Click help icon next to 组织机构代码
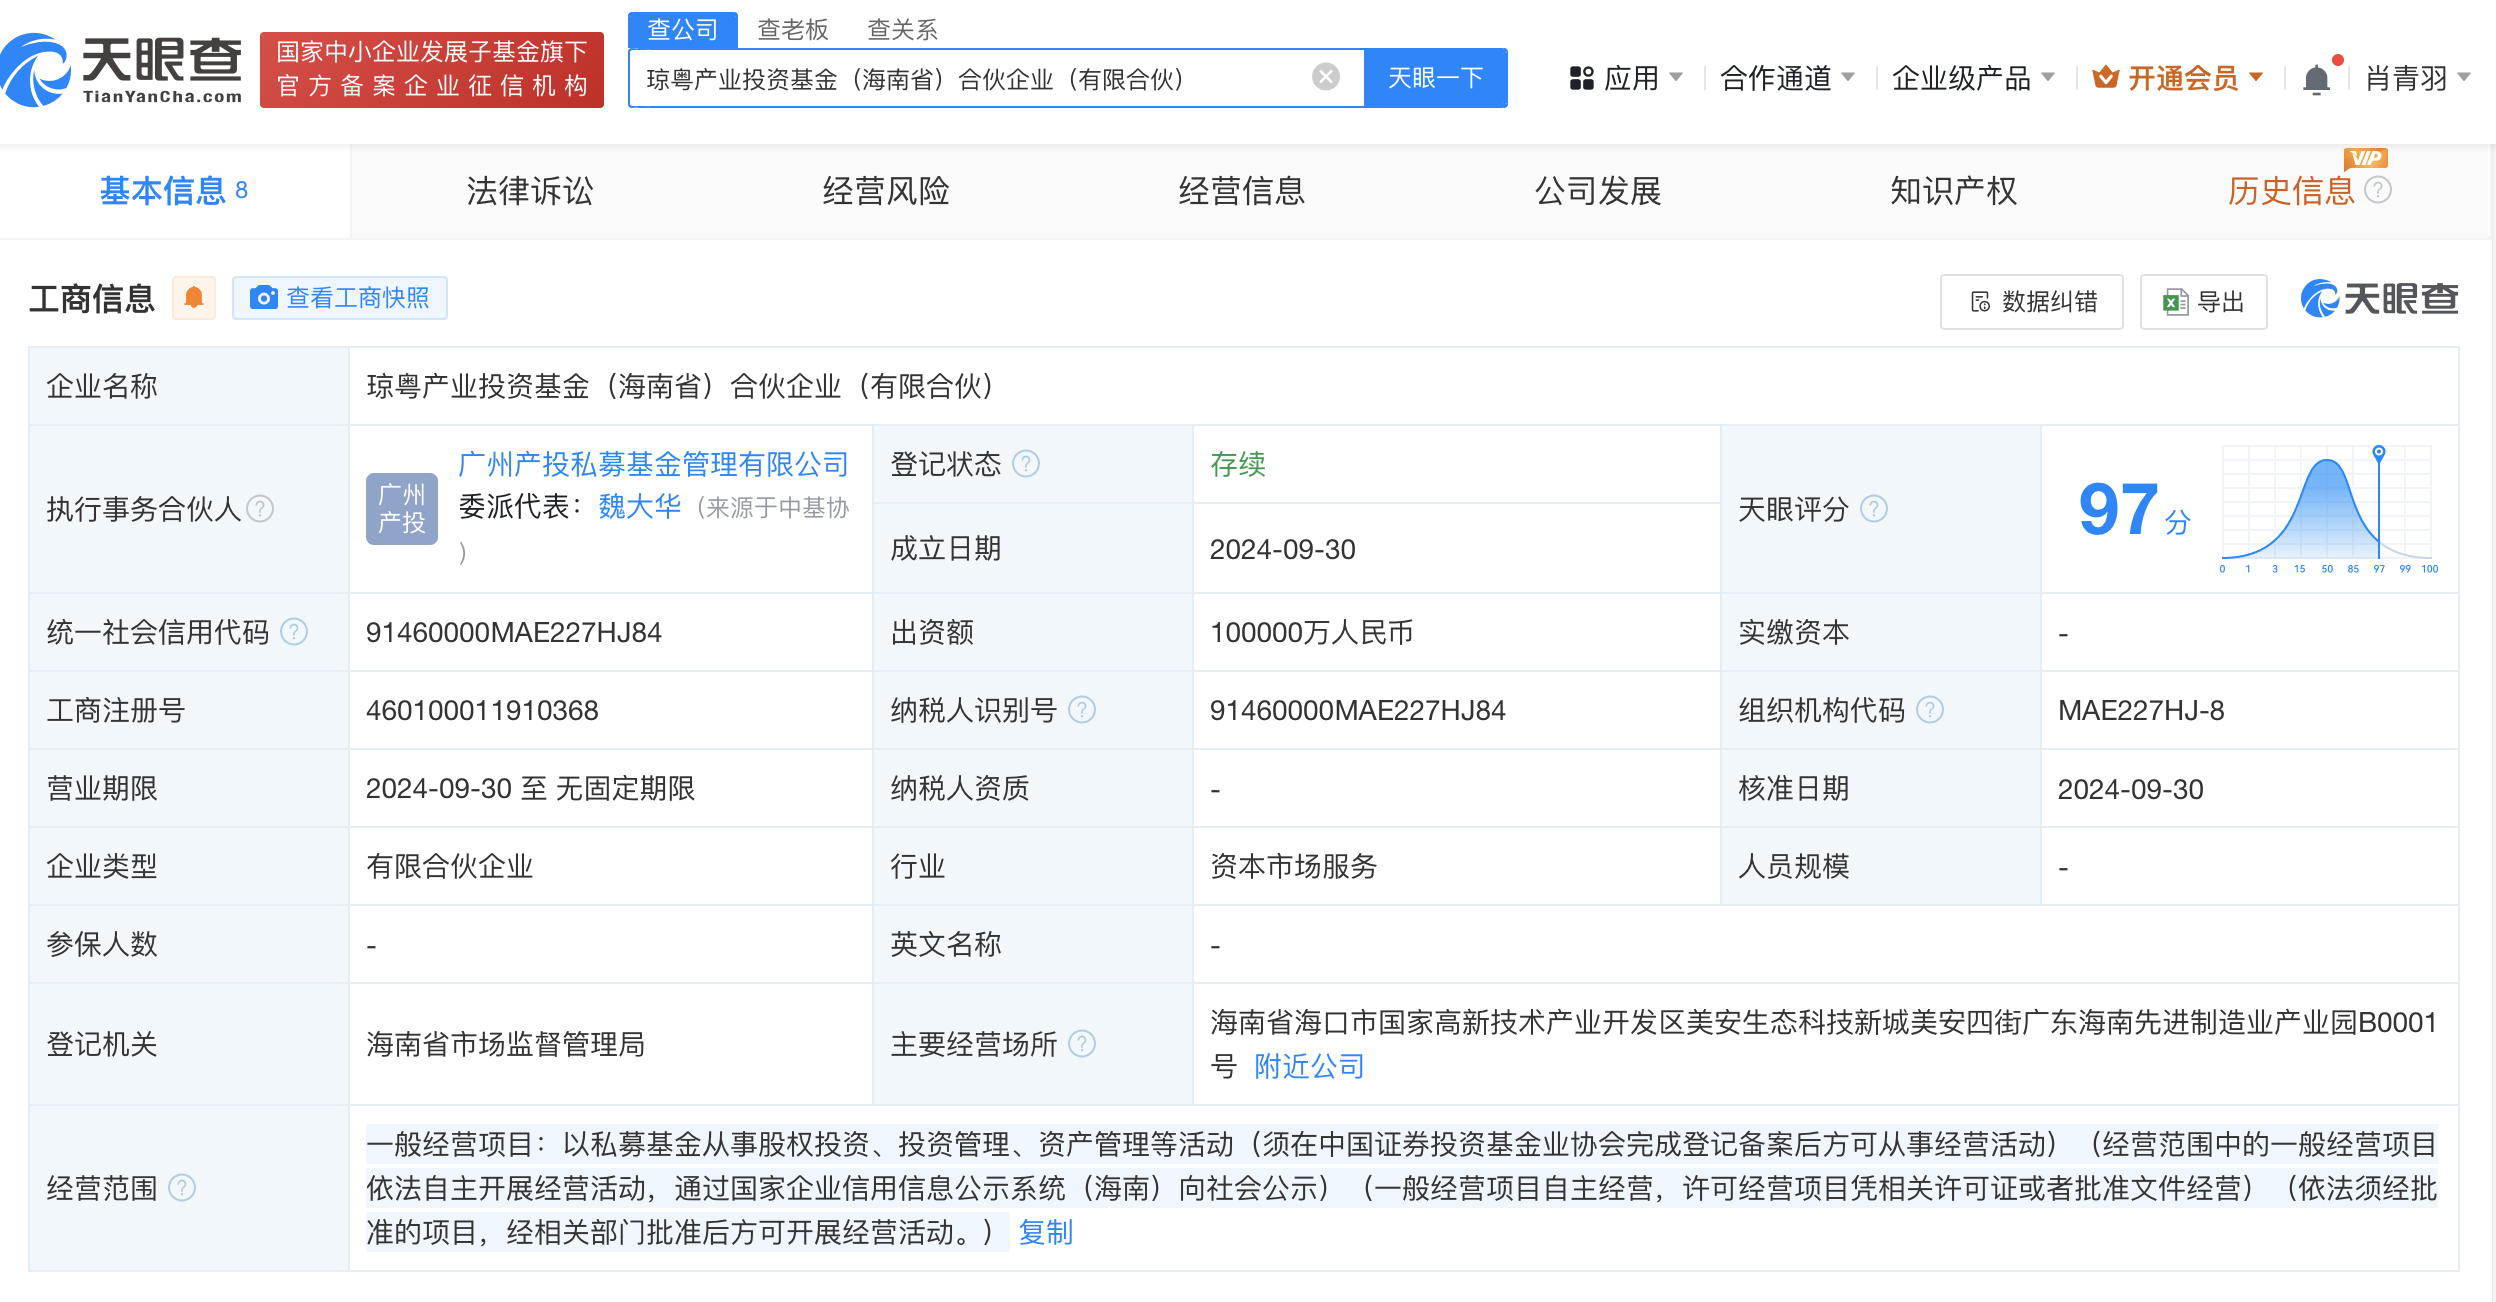Viewport: 2496px width, 1302px height. 1930,710
